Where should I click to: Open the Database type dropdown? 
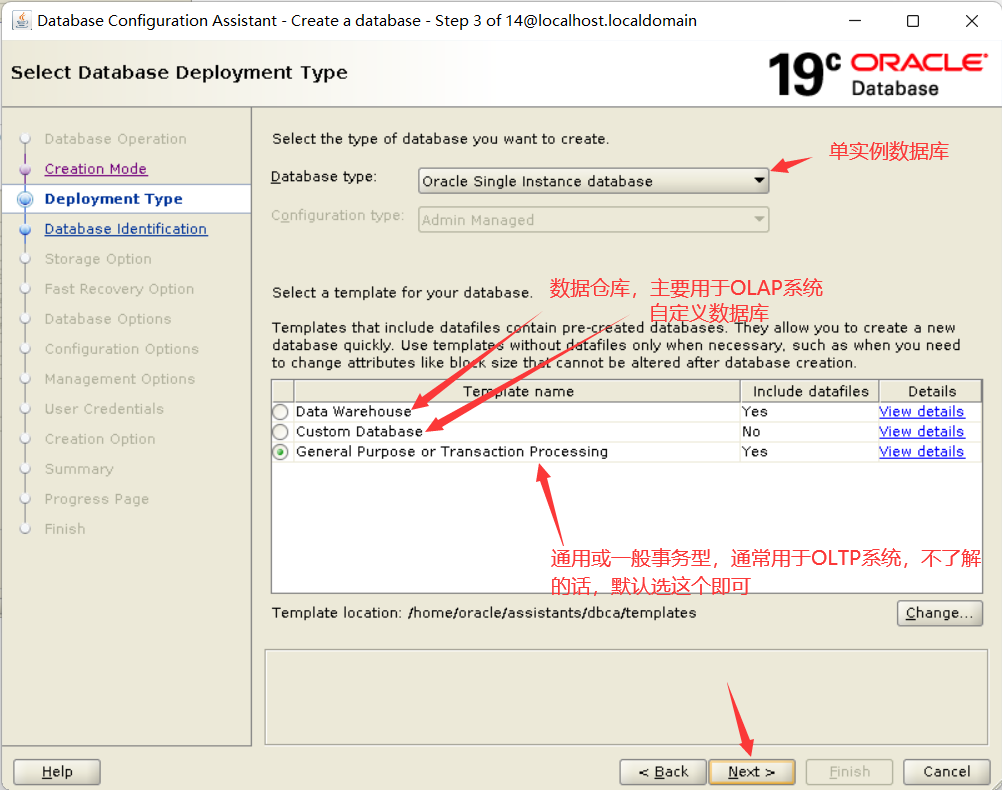pyautogui.click(x=593, y=181)
